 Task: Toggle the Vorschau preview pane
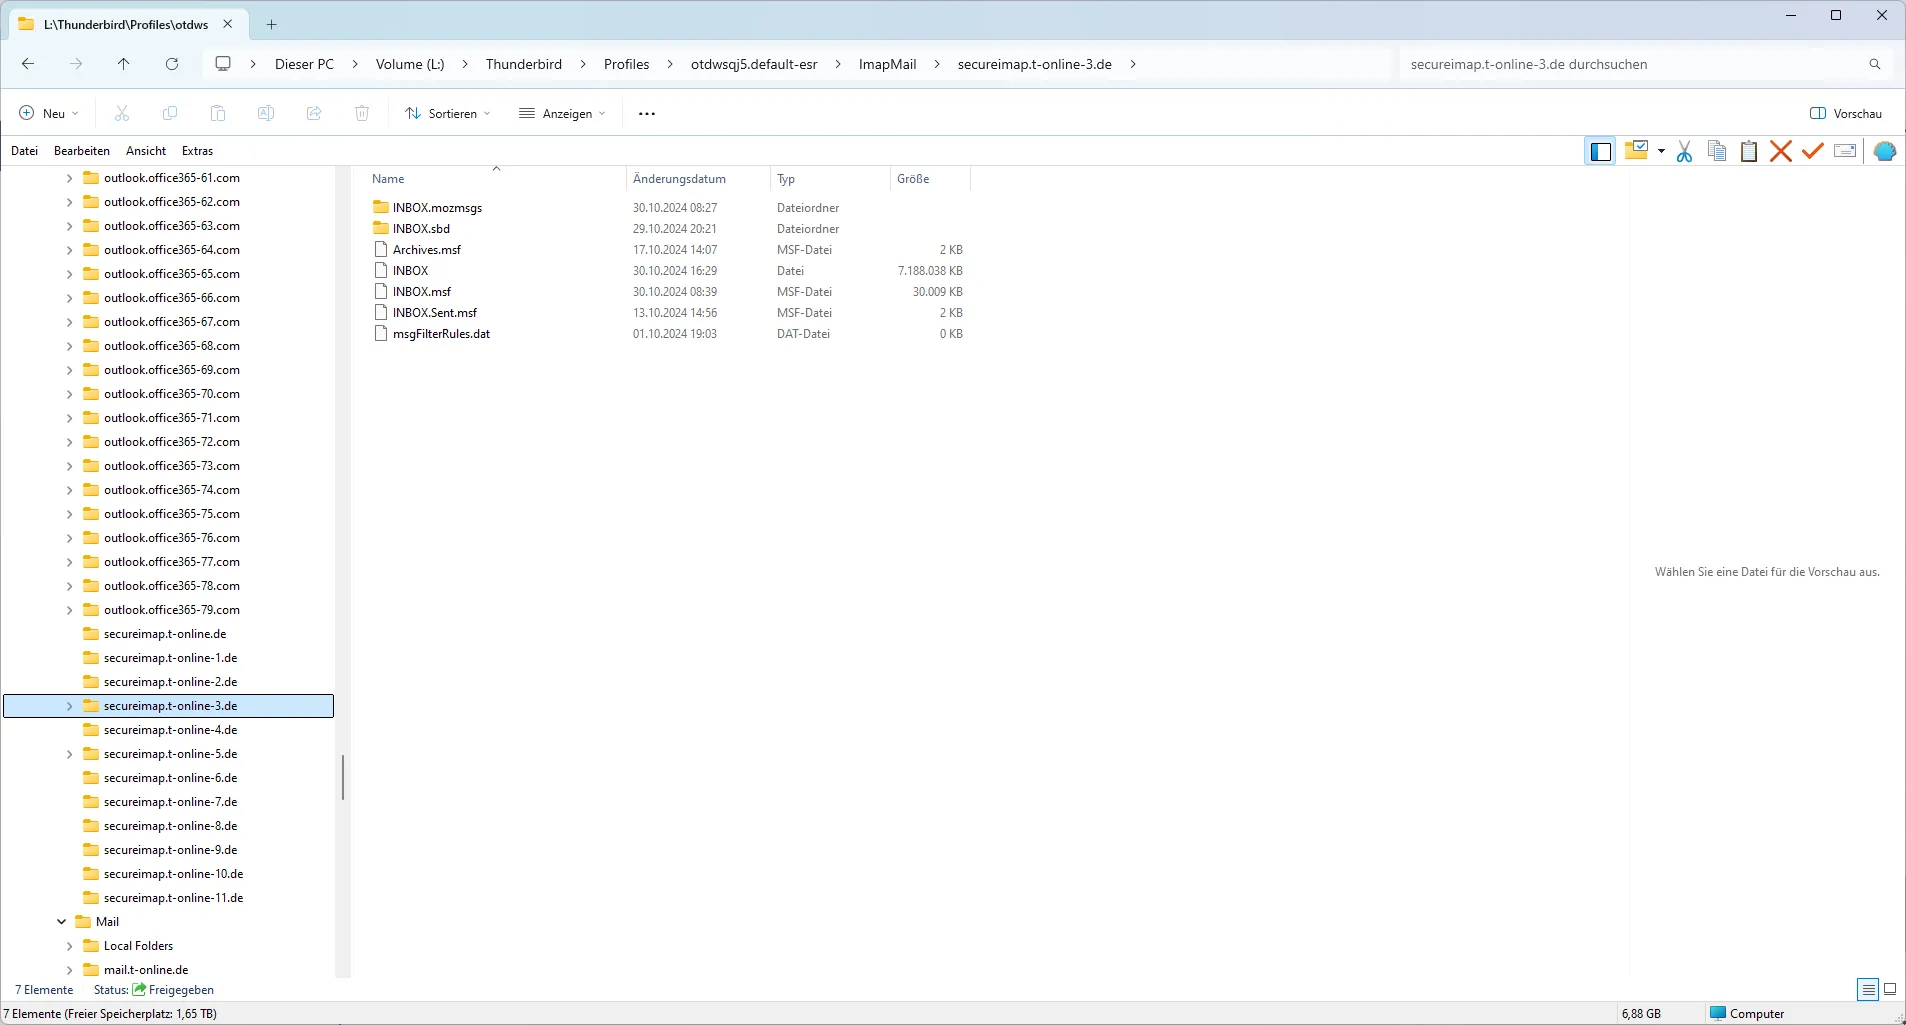(1846, 113)
